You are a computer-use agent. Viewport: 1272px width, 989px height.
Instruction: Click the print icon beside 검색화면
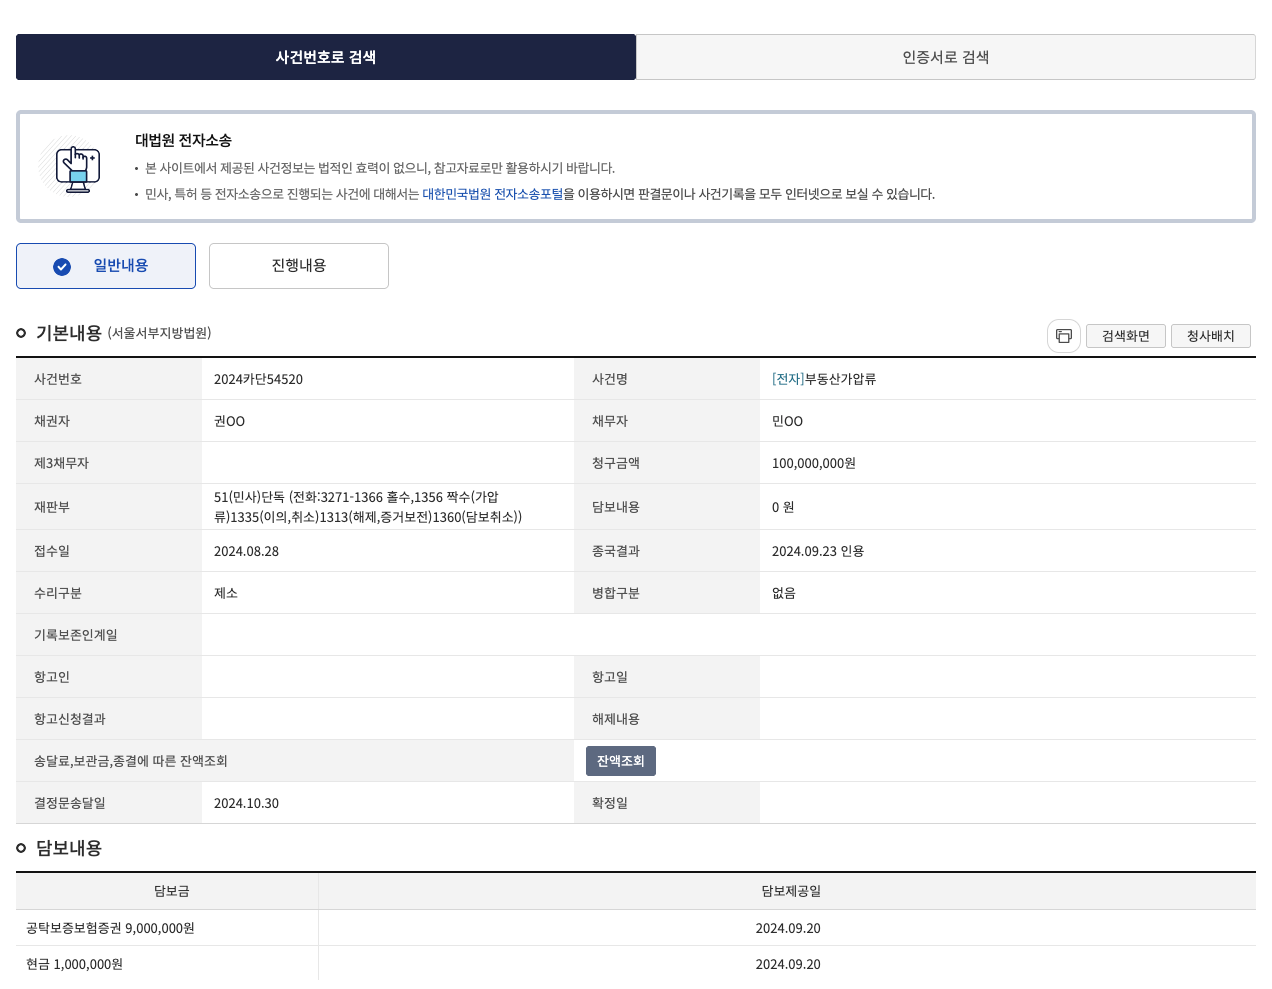point(1063,336)
